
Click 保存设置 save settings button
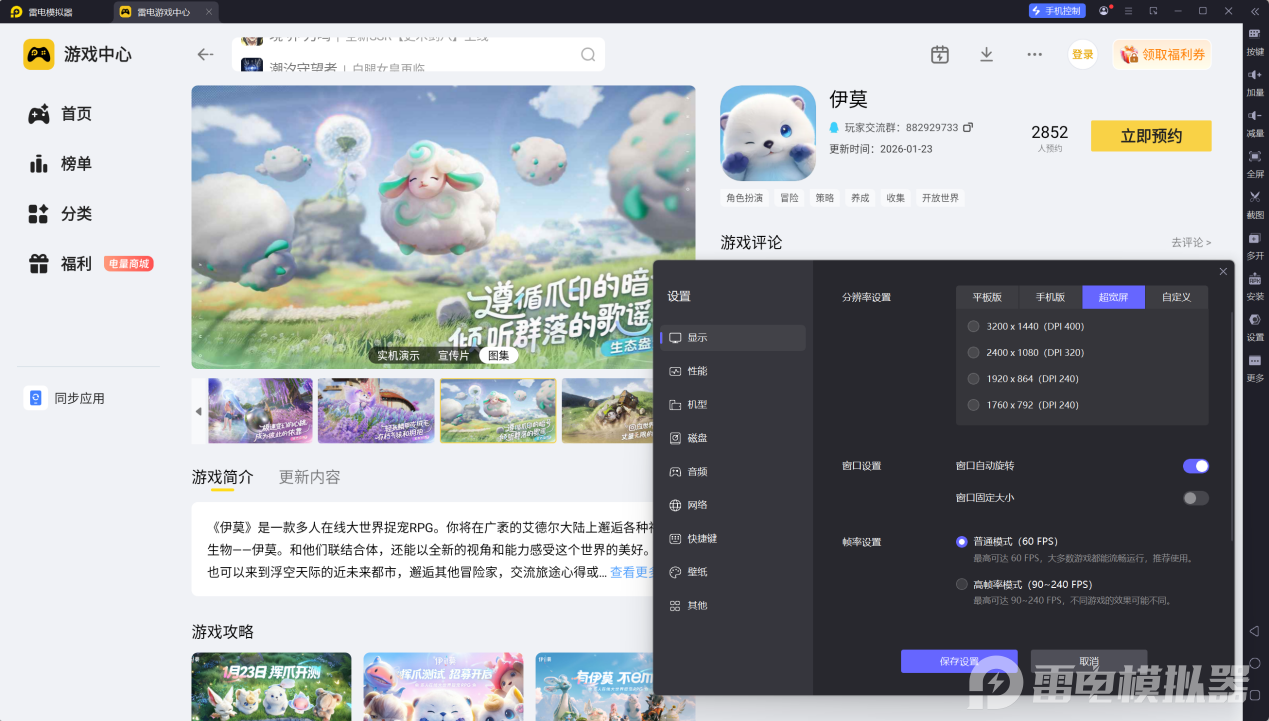959,661
